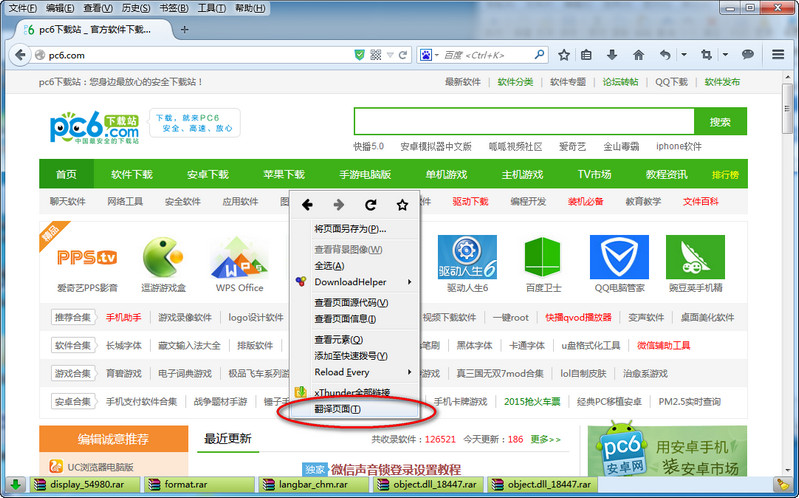Click the site search input field

point(524,121)
